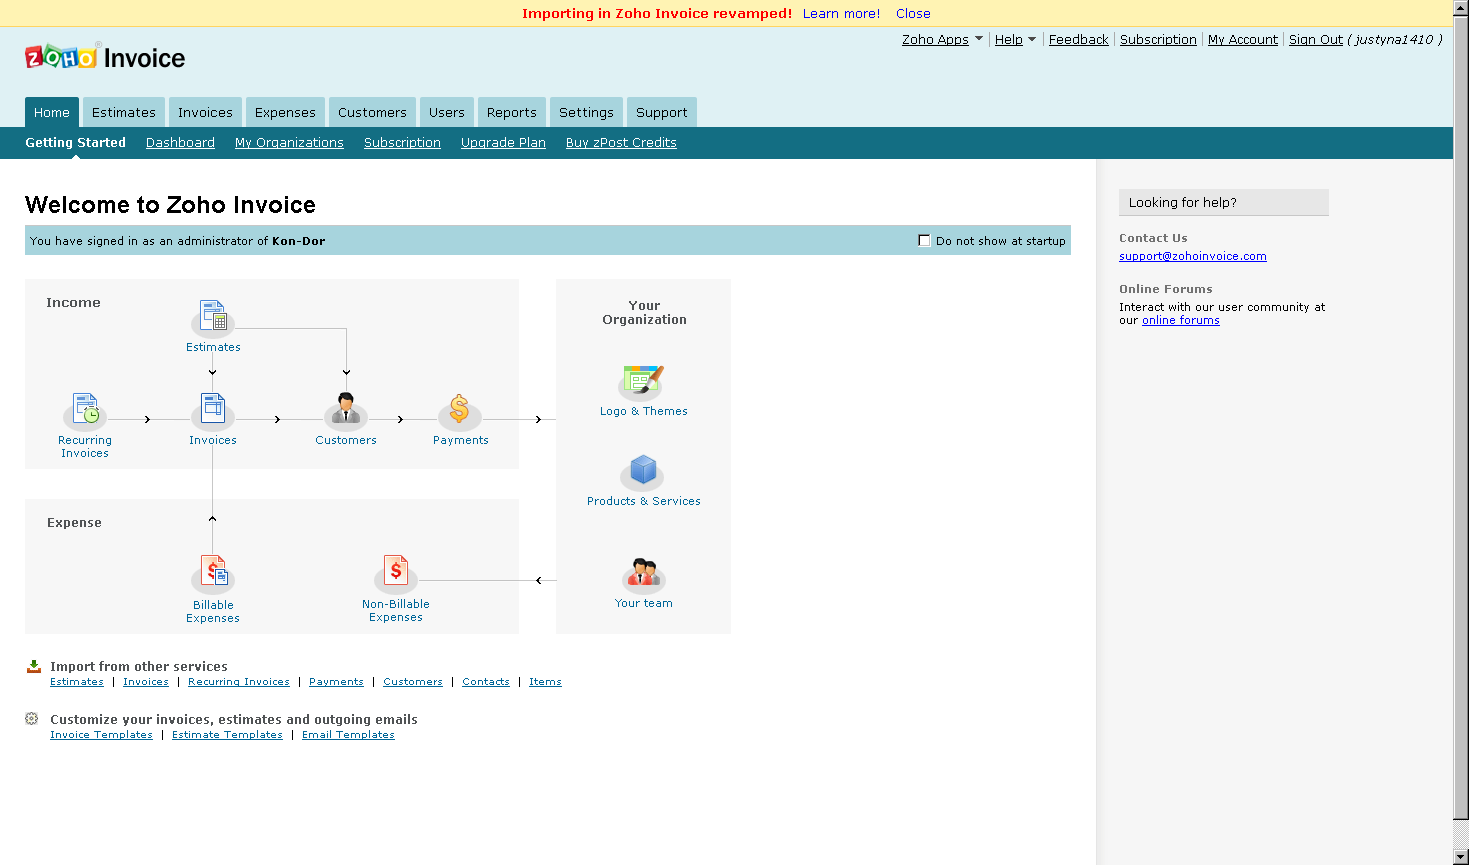Click the Recurring Invoices import link
The image size is (1469, 865).
tap(239, 681)
